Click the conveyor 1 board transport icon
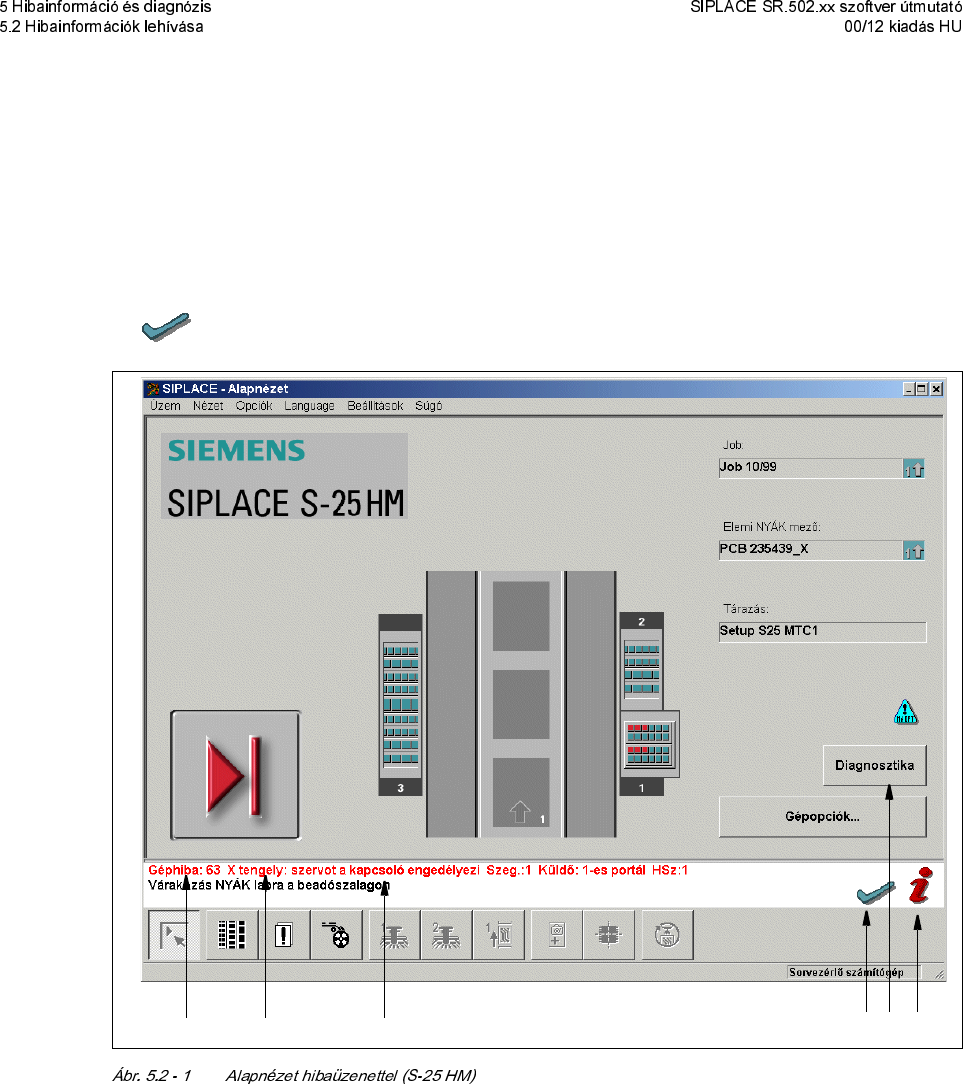 [498, 935]
